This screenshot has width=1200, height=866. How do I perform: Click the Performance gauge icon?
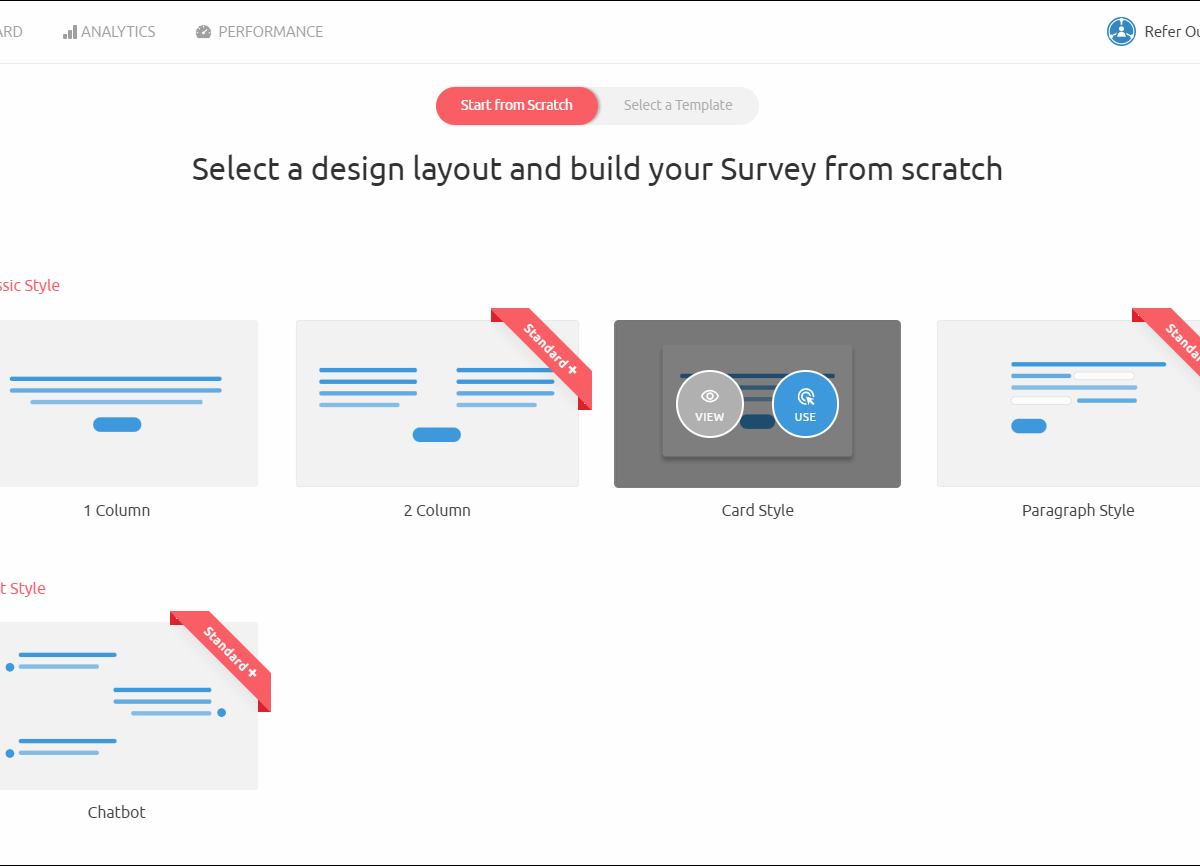click(x=204, y=32)
